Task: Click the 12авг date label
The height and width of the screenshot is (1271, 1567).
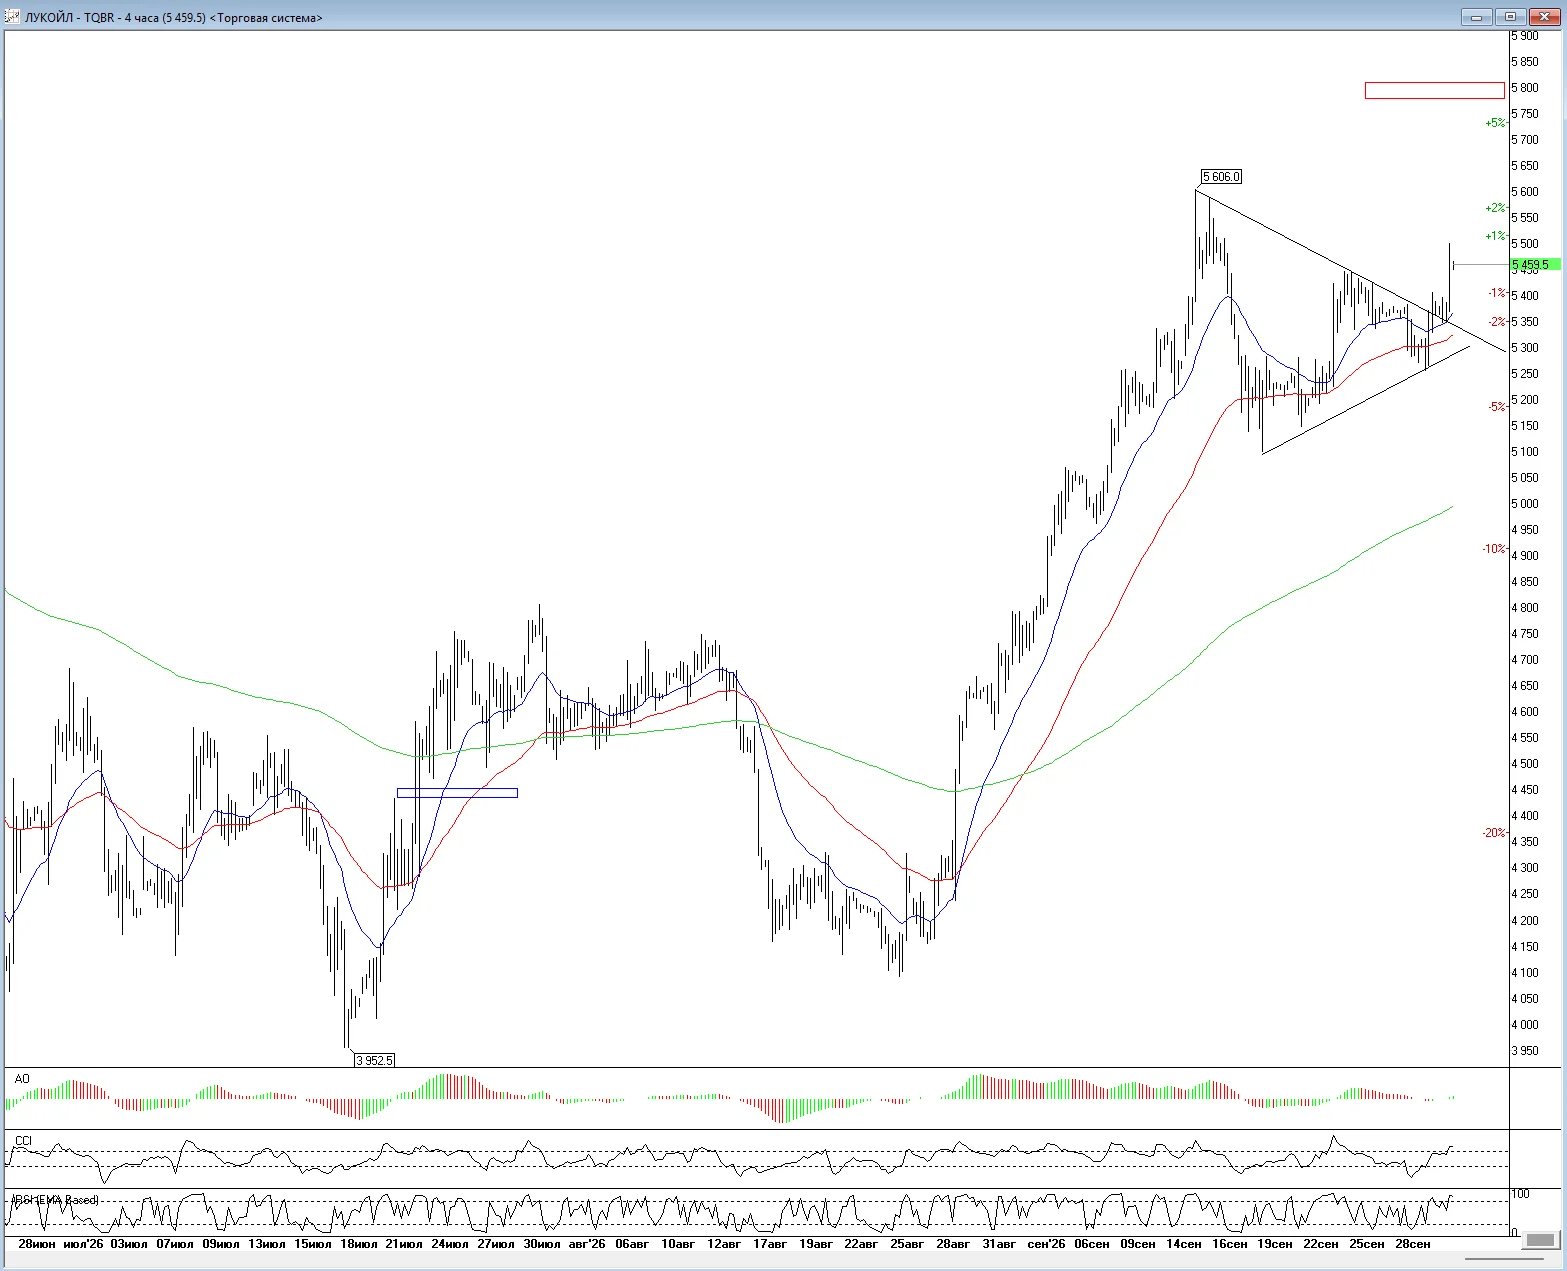Action: coord(724,1244)
